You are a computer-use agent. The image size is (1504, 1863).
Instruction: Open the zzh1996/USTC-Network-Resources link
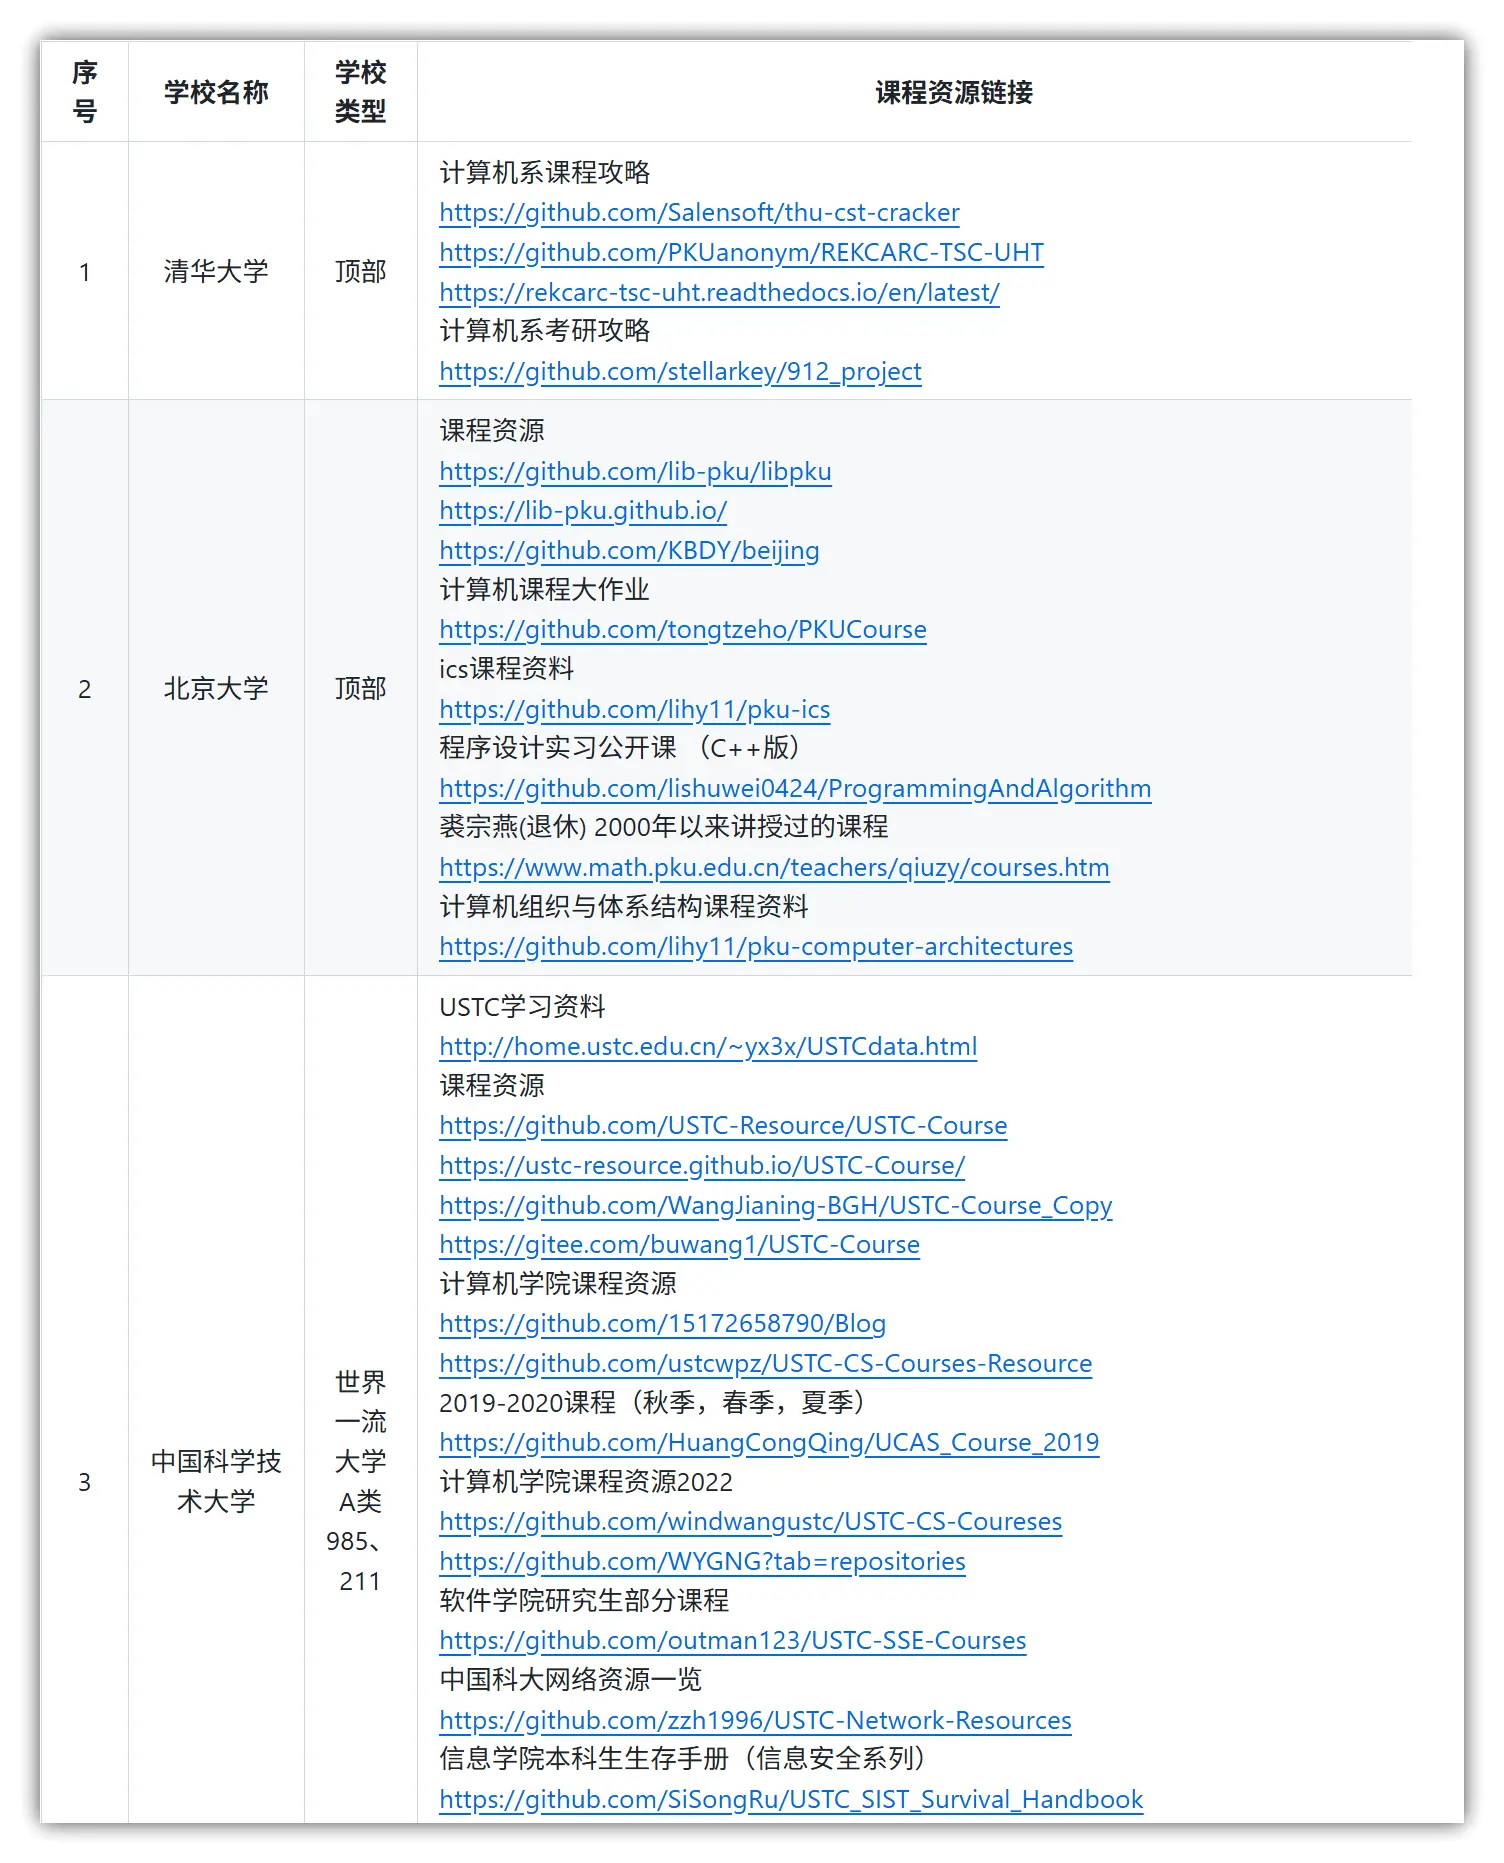[755, 1721]
